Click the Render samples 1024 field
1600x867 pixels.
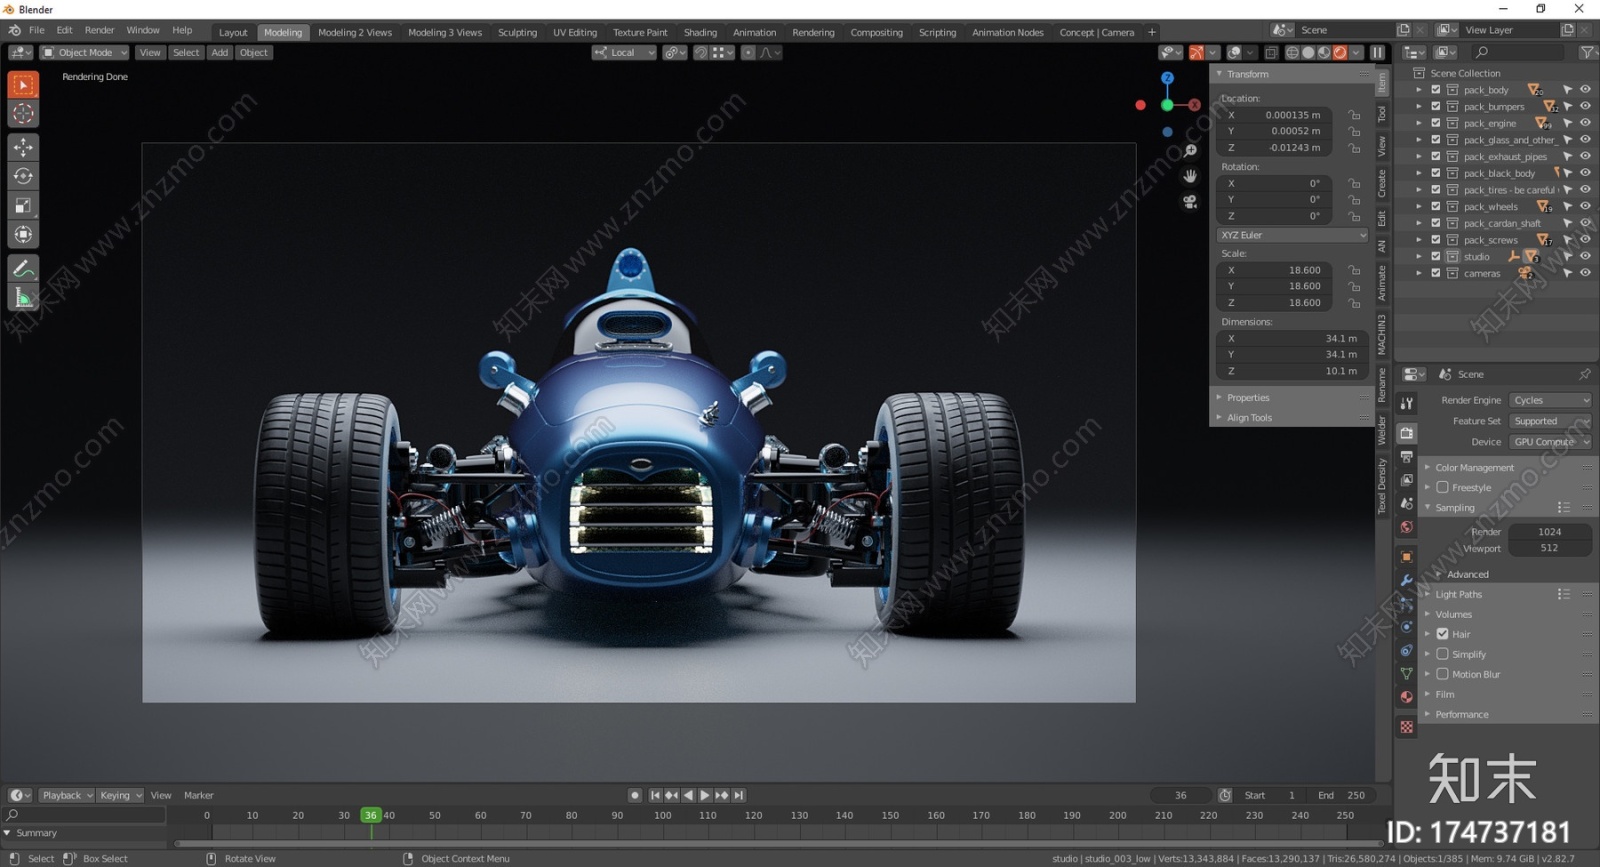1549,532
